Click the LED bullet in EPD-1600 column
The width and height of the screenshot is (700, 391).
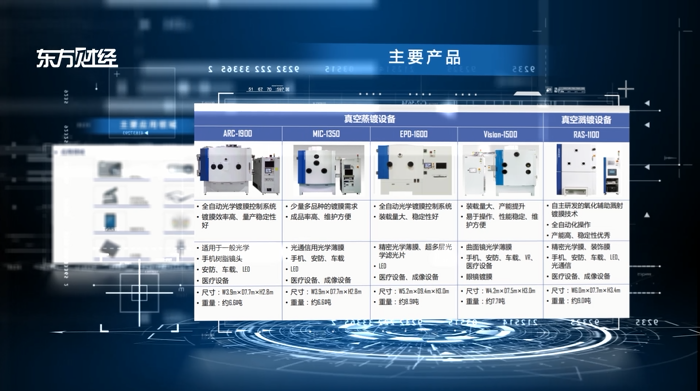[x=383, y=266]
